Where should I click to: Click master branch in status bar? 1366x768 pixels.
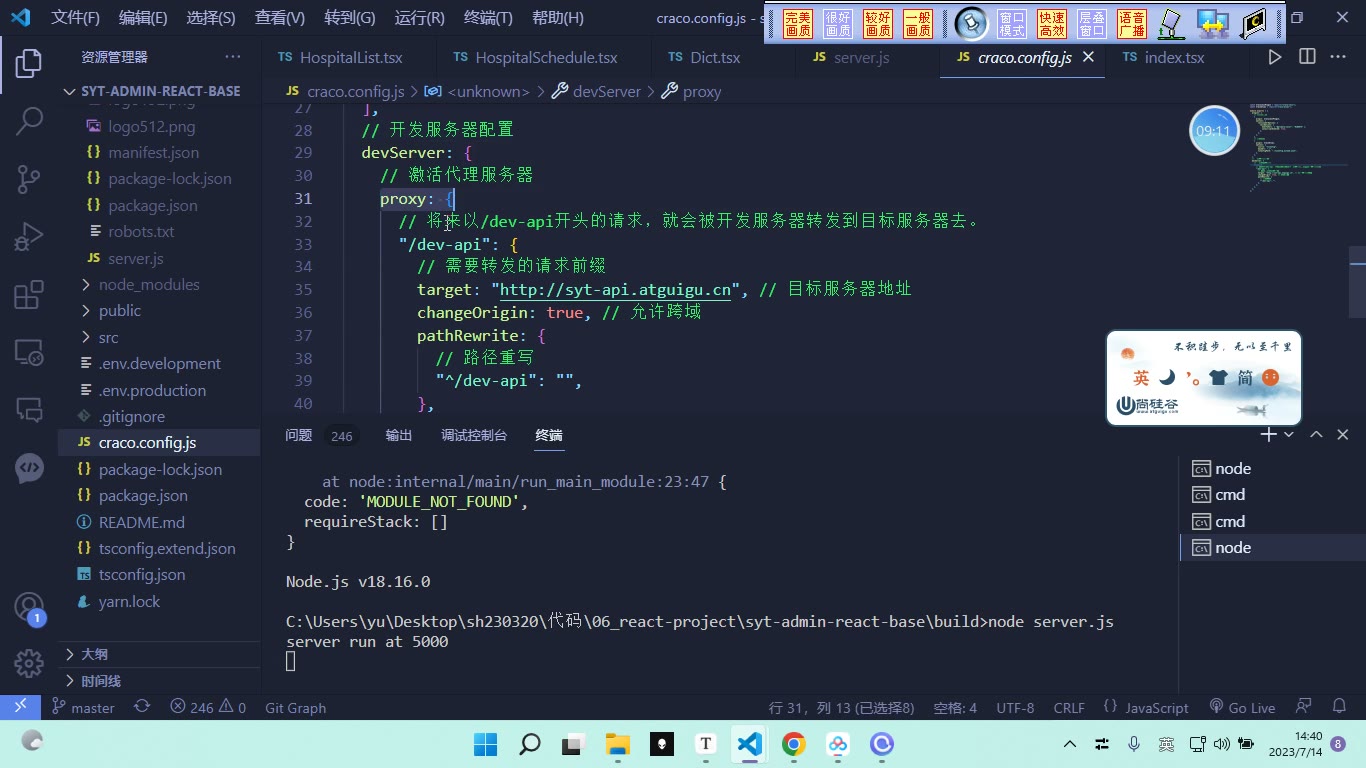pos(83,707)
